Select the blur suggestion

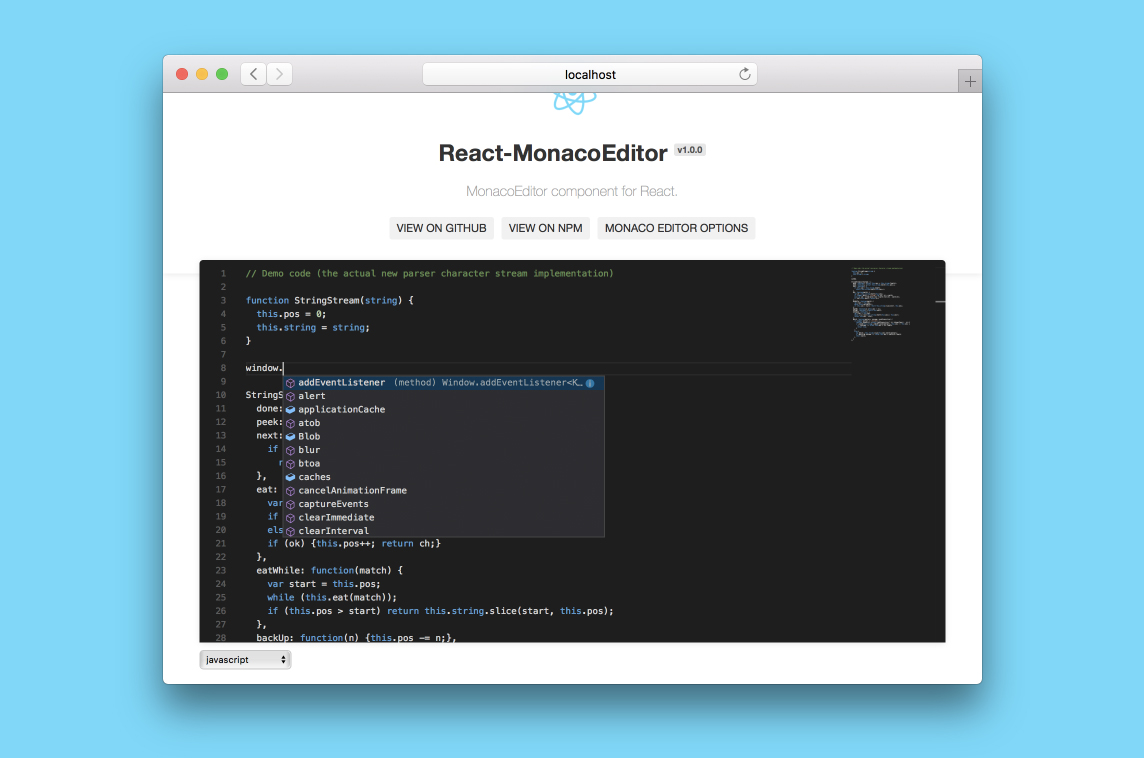(x=444, y=450)
